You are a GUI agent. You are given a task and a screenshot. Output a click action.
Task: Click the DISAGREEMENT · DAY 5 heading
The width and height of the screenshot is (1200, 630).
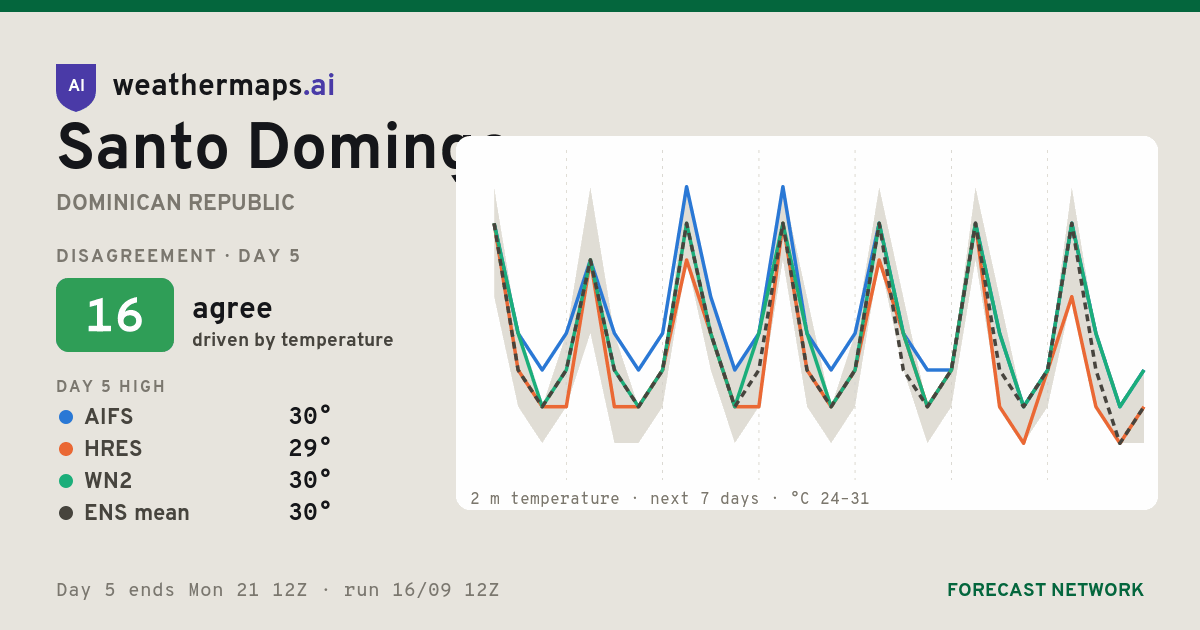(178, 256)
